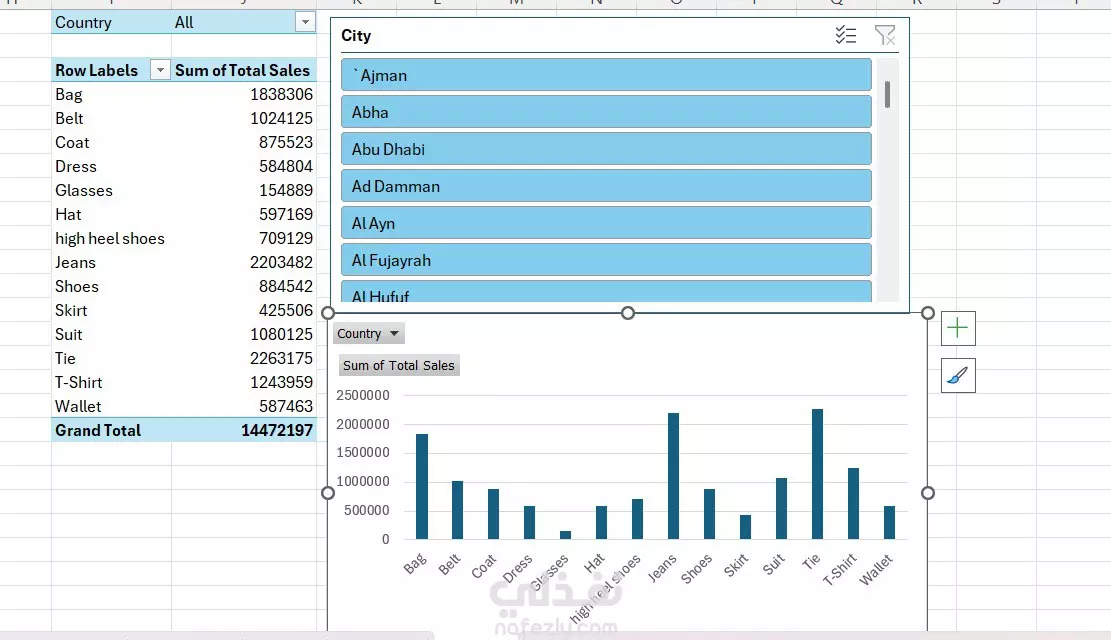Select Ad Damman in slicer

click(x=606, y=186)
